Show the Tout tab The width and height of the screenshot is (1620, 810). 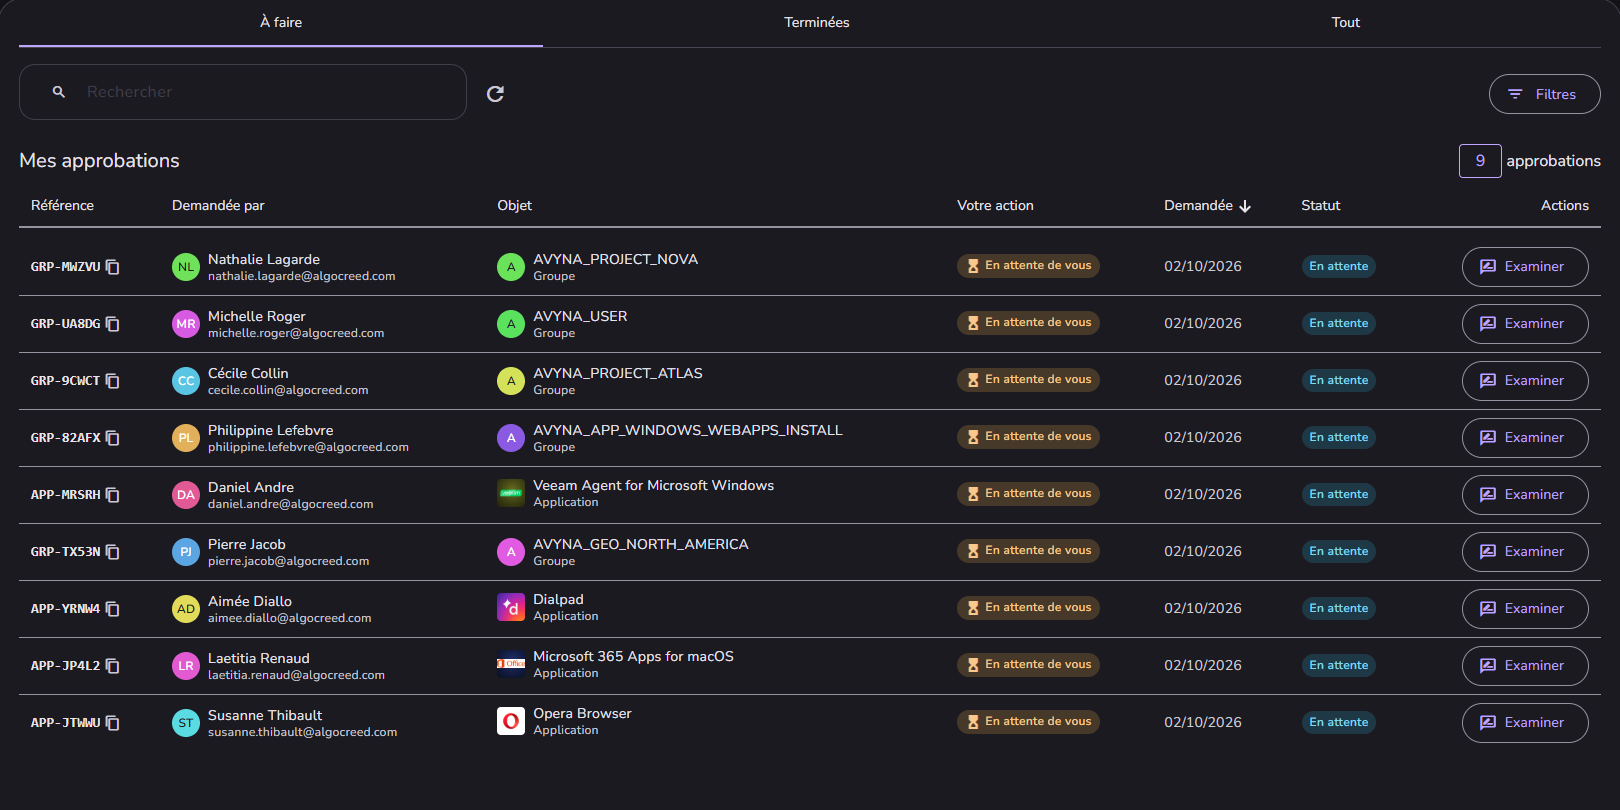(x=1345, y=22)
